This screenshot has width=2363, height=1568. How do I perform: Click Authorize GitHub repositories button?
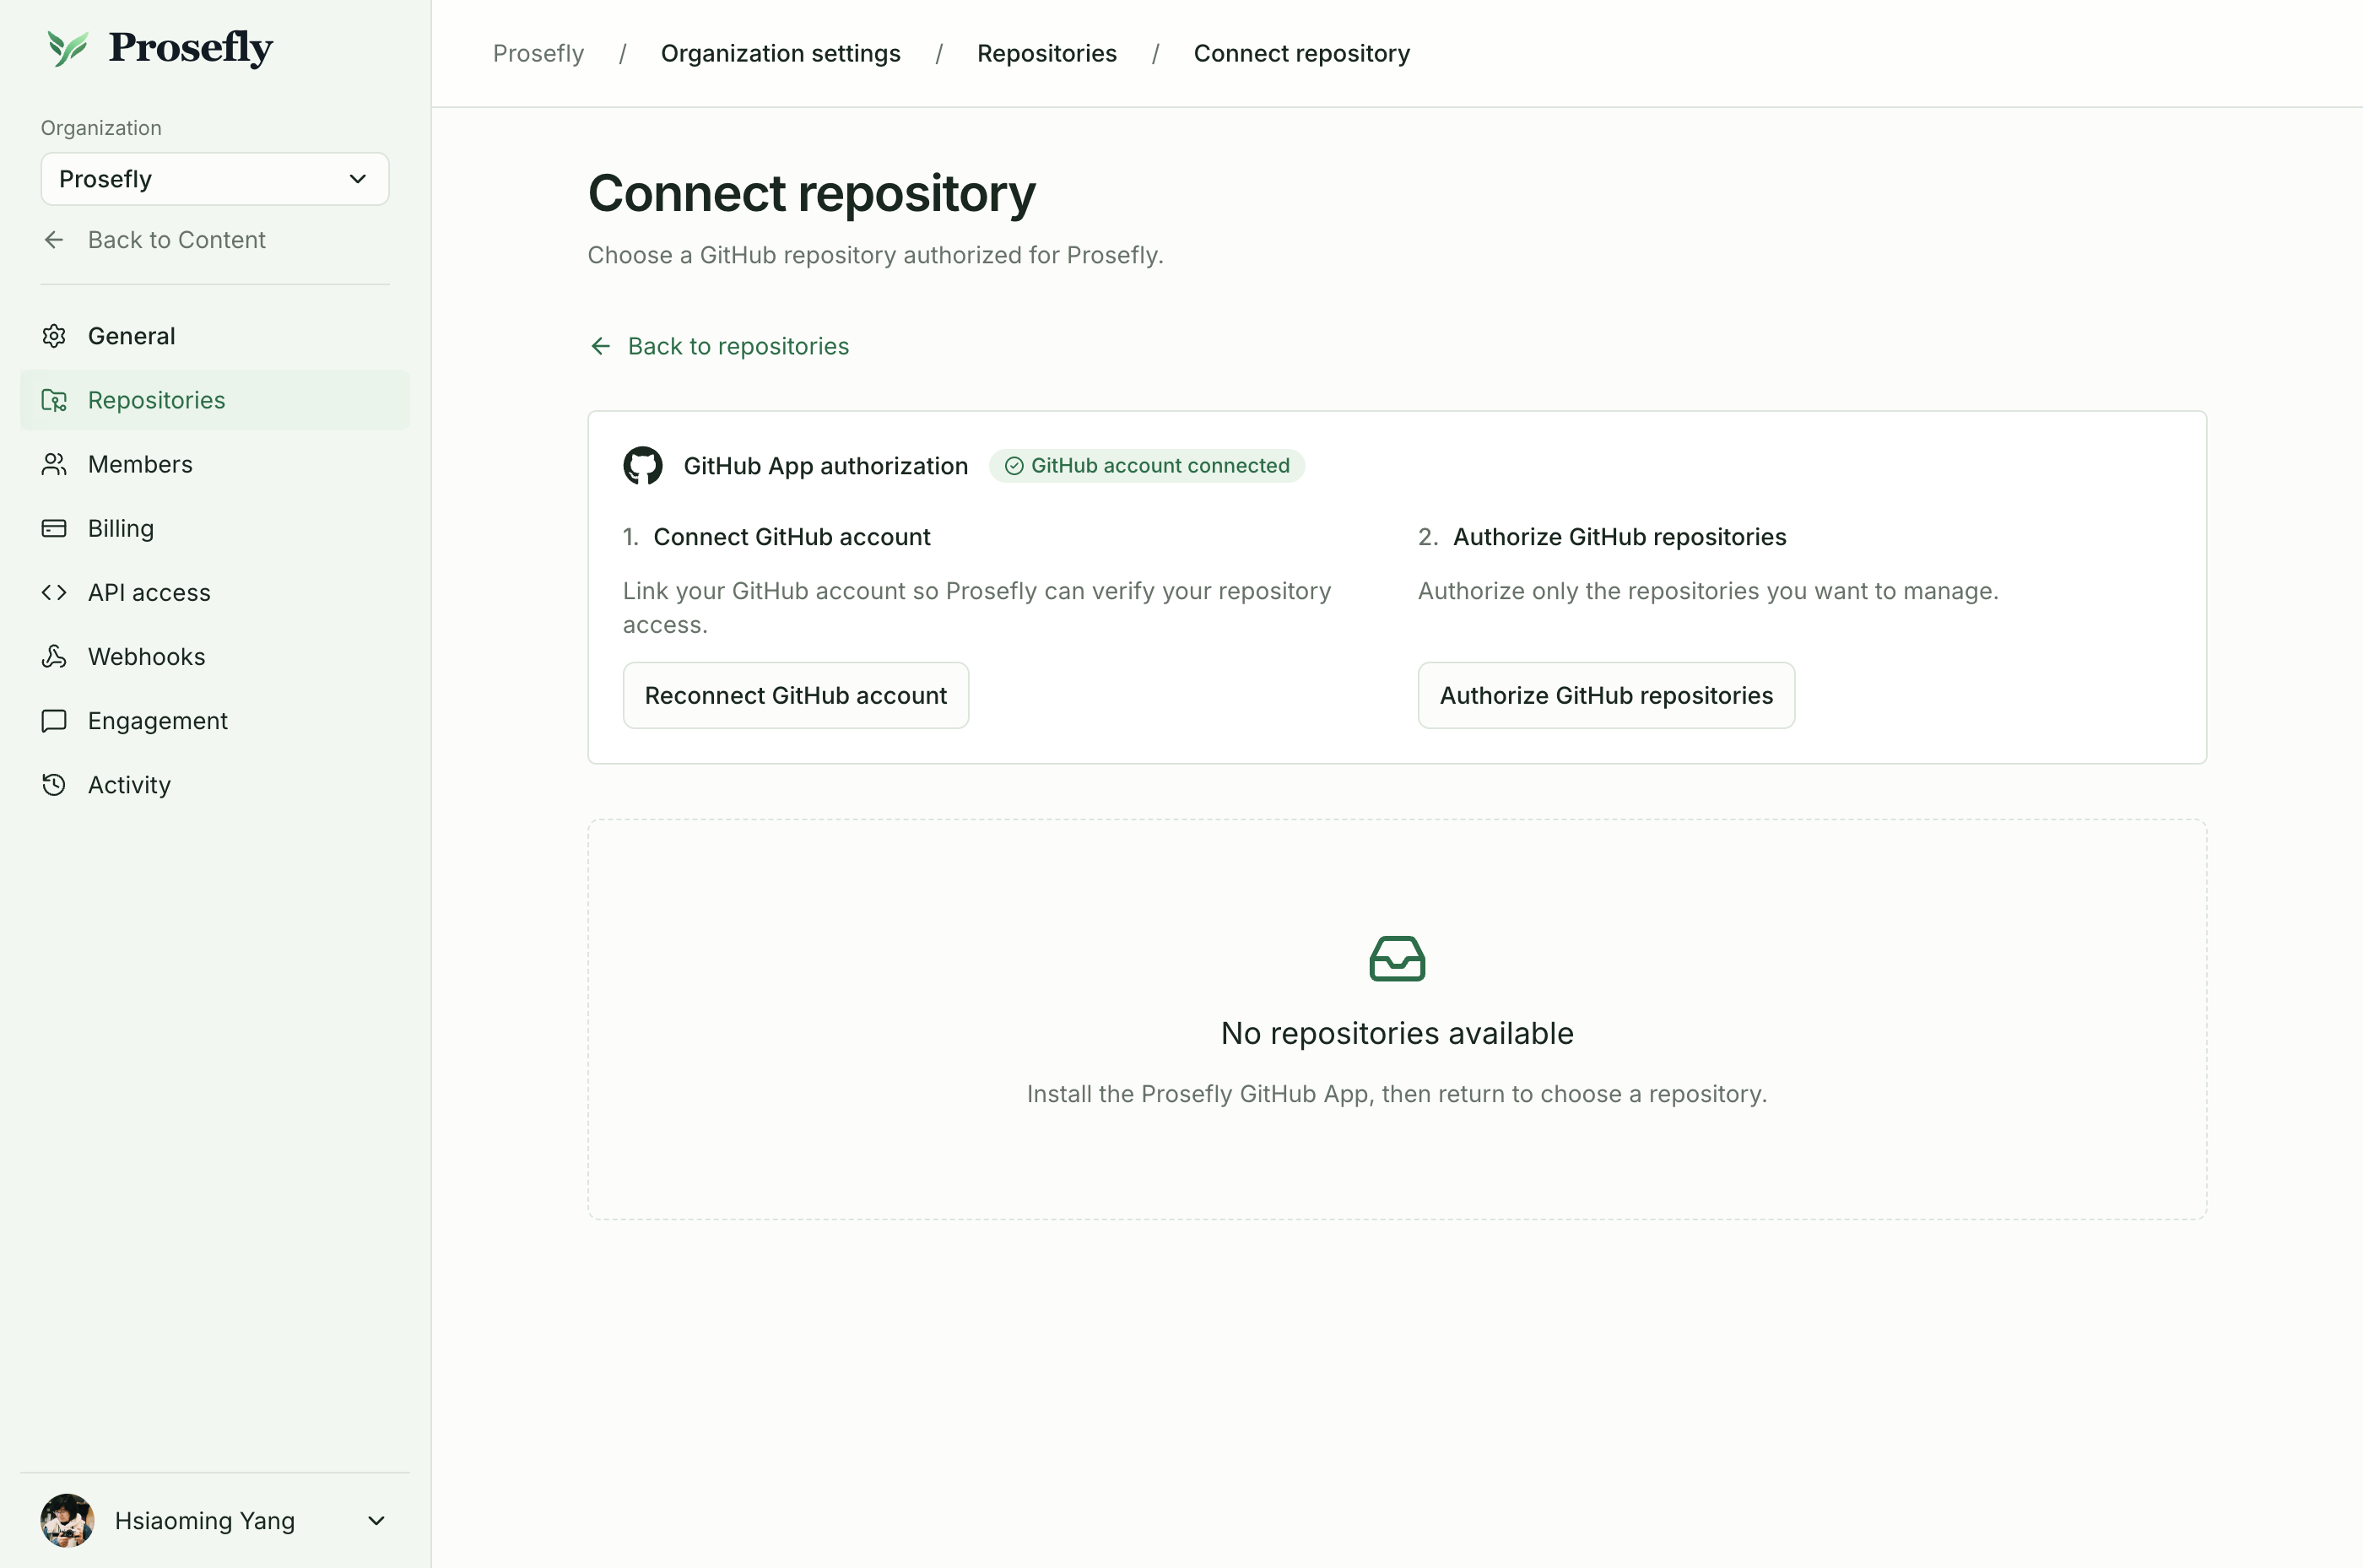(x=1606, y=695)
